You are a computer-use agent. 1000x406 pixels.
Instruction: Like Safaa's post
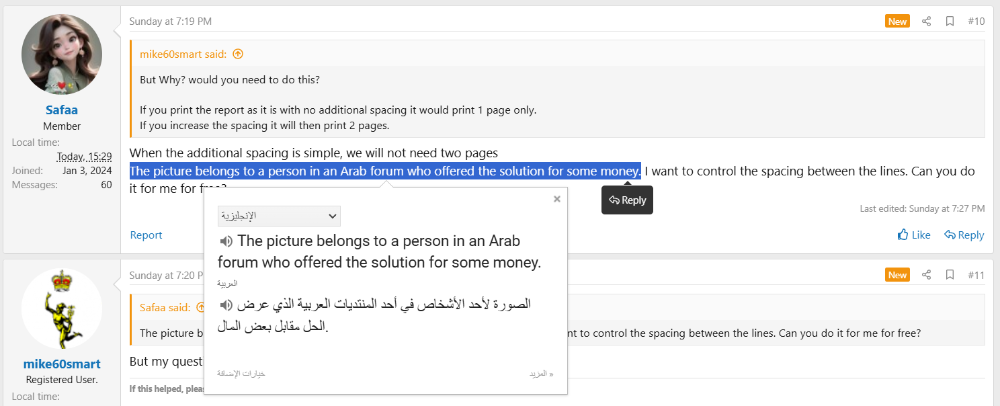914,235
